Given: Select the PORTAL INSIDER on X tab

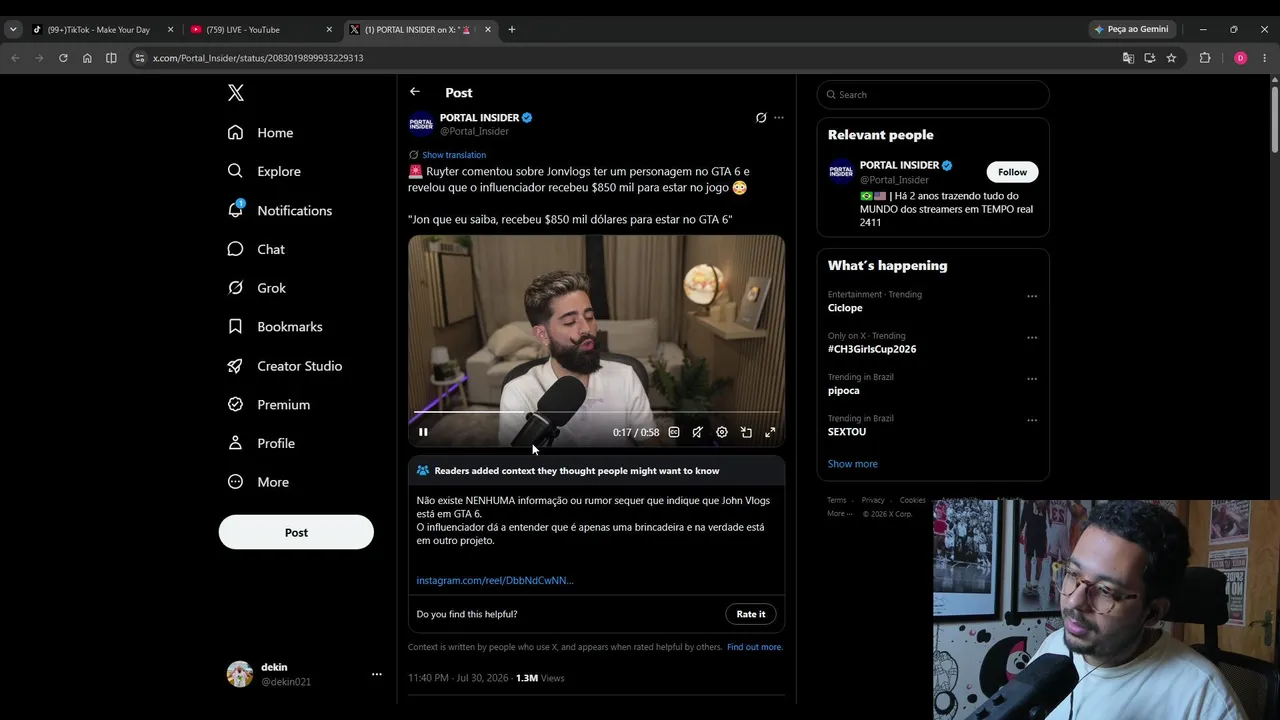Looking at the screenshot, I should click(x=417, y=30).
